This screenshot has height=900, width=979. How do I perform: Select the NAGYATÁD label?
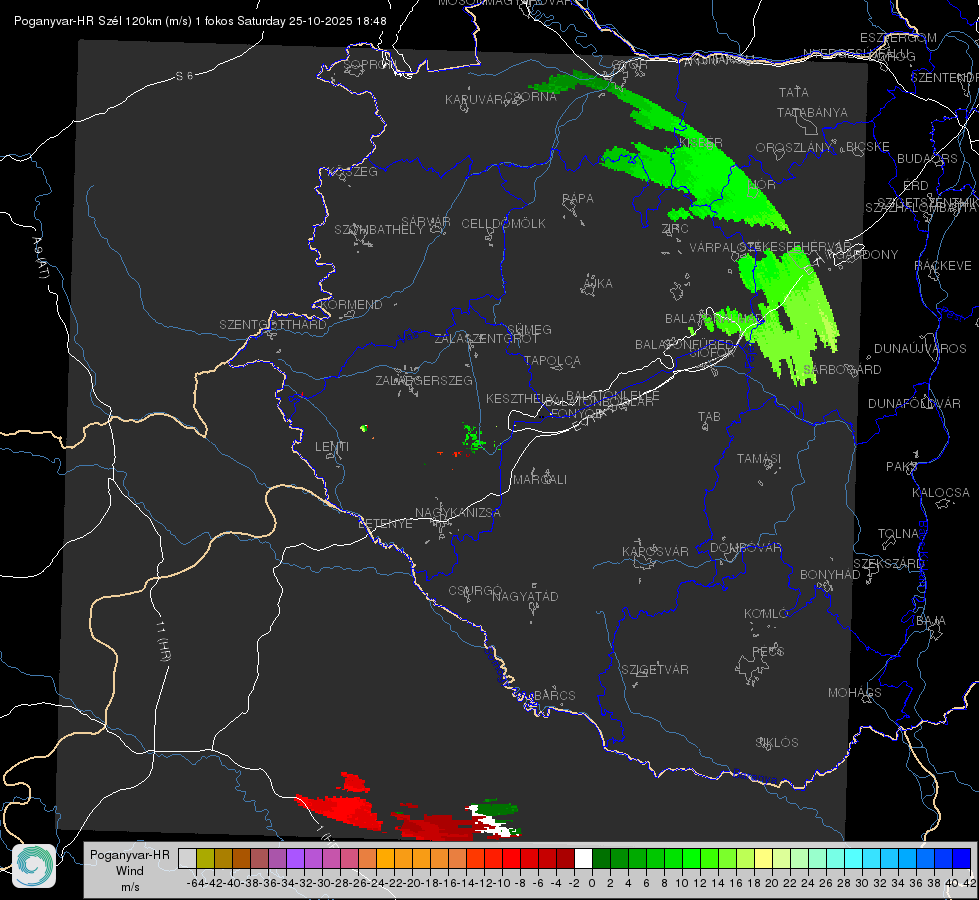coord(525,596)
